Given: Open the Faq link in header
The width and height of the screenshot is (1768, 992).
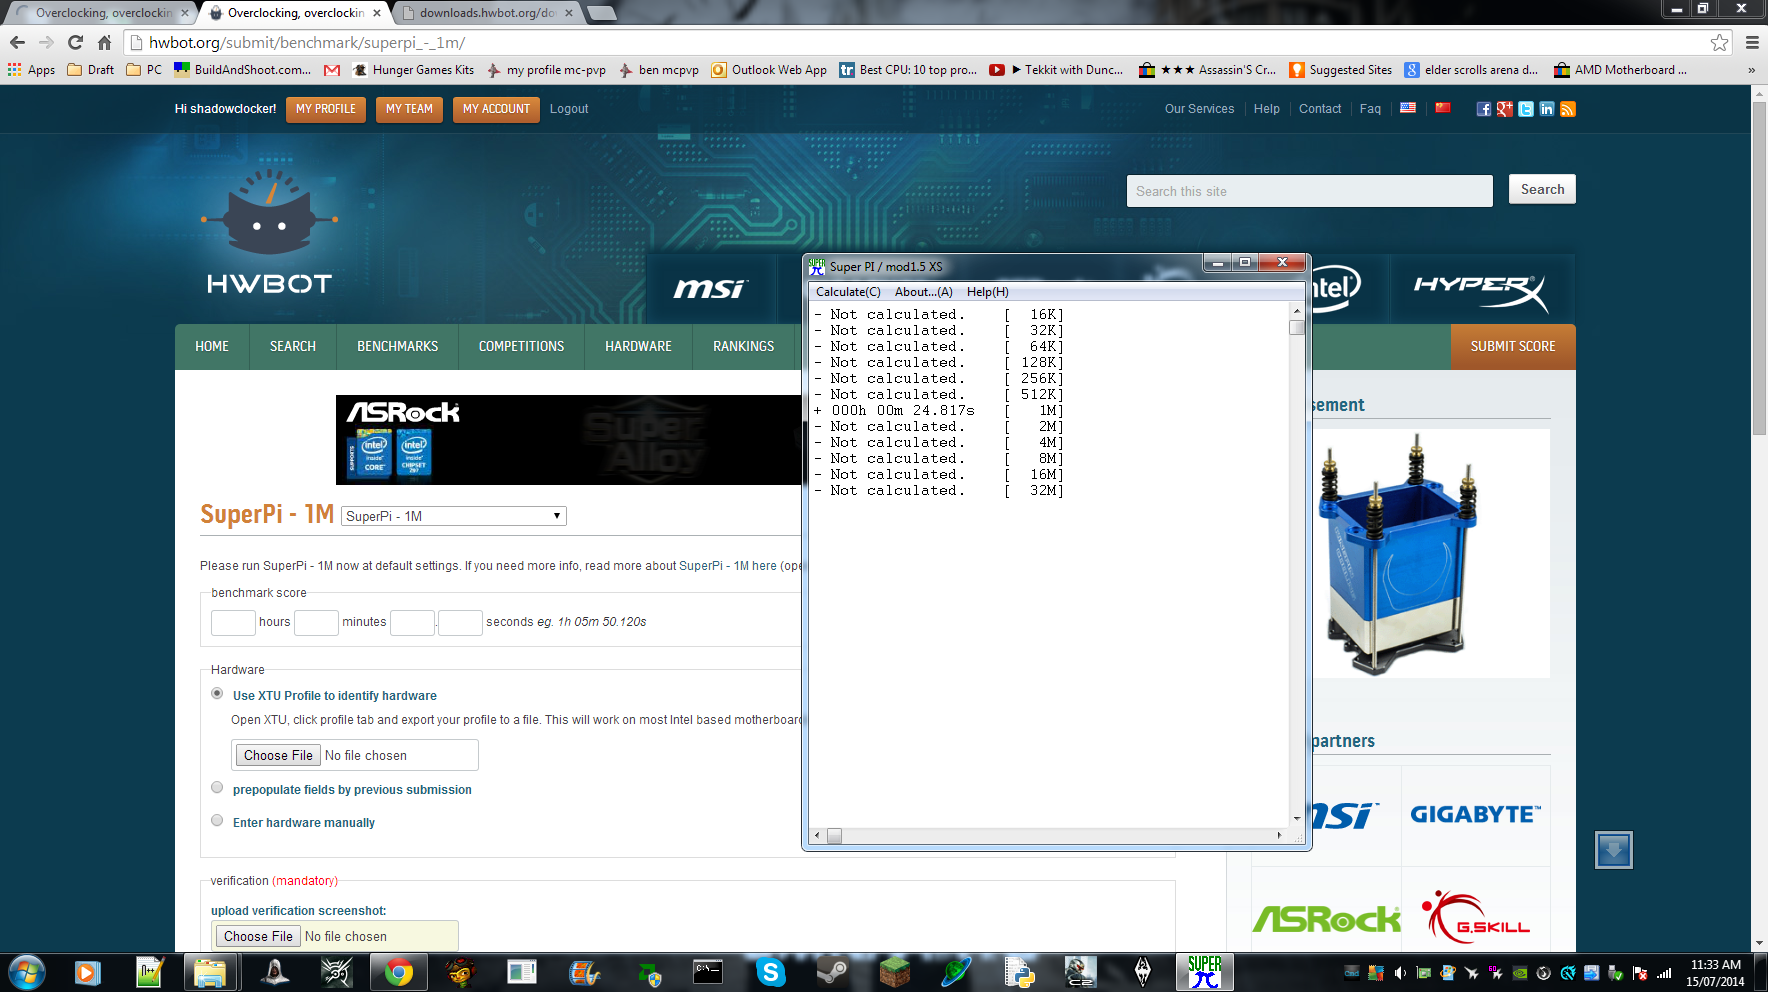Looking at the screenshot, I should tap(1370, 109).
